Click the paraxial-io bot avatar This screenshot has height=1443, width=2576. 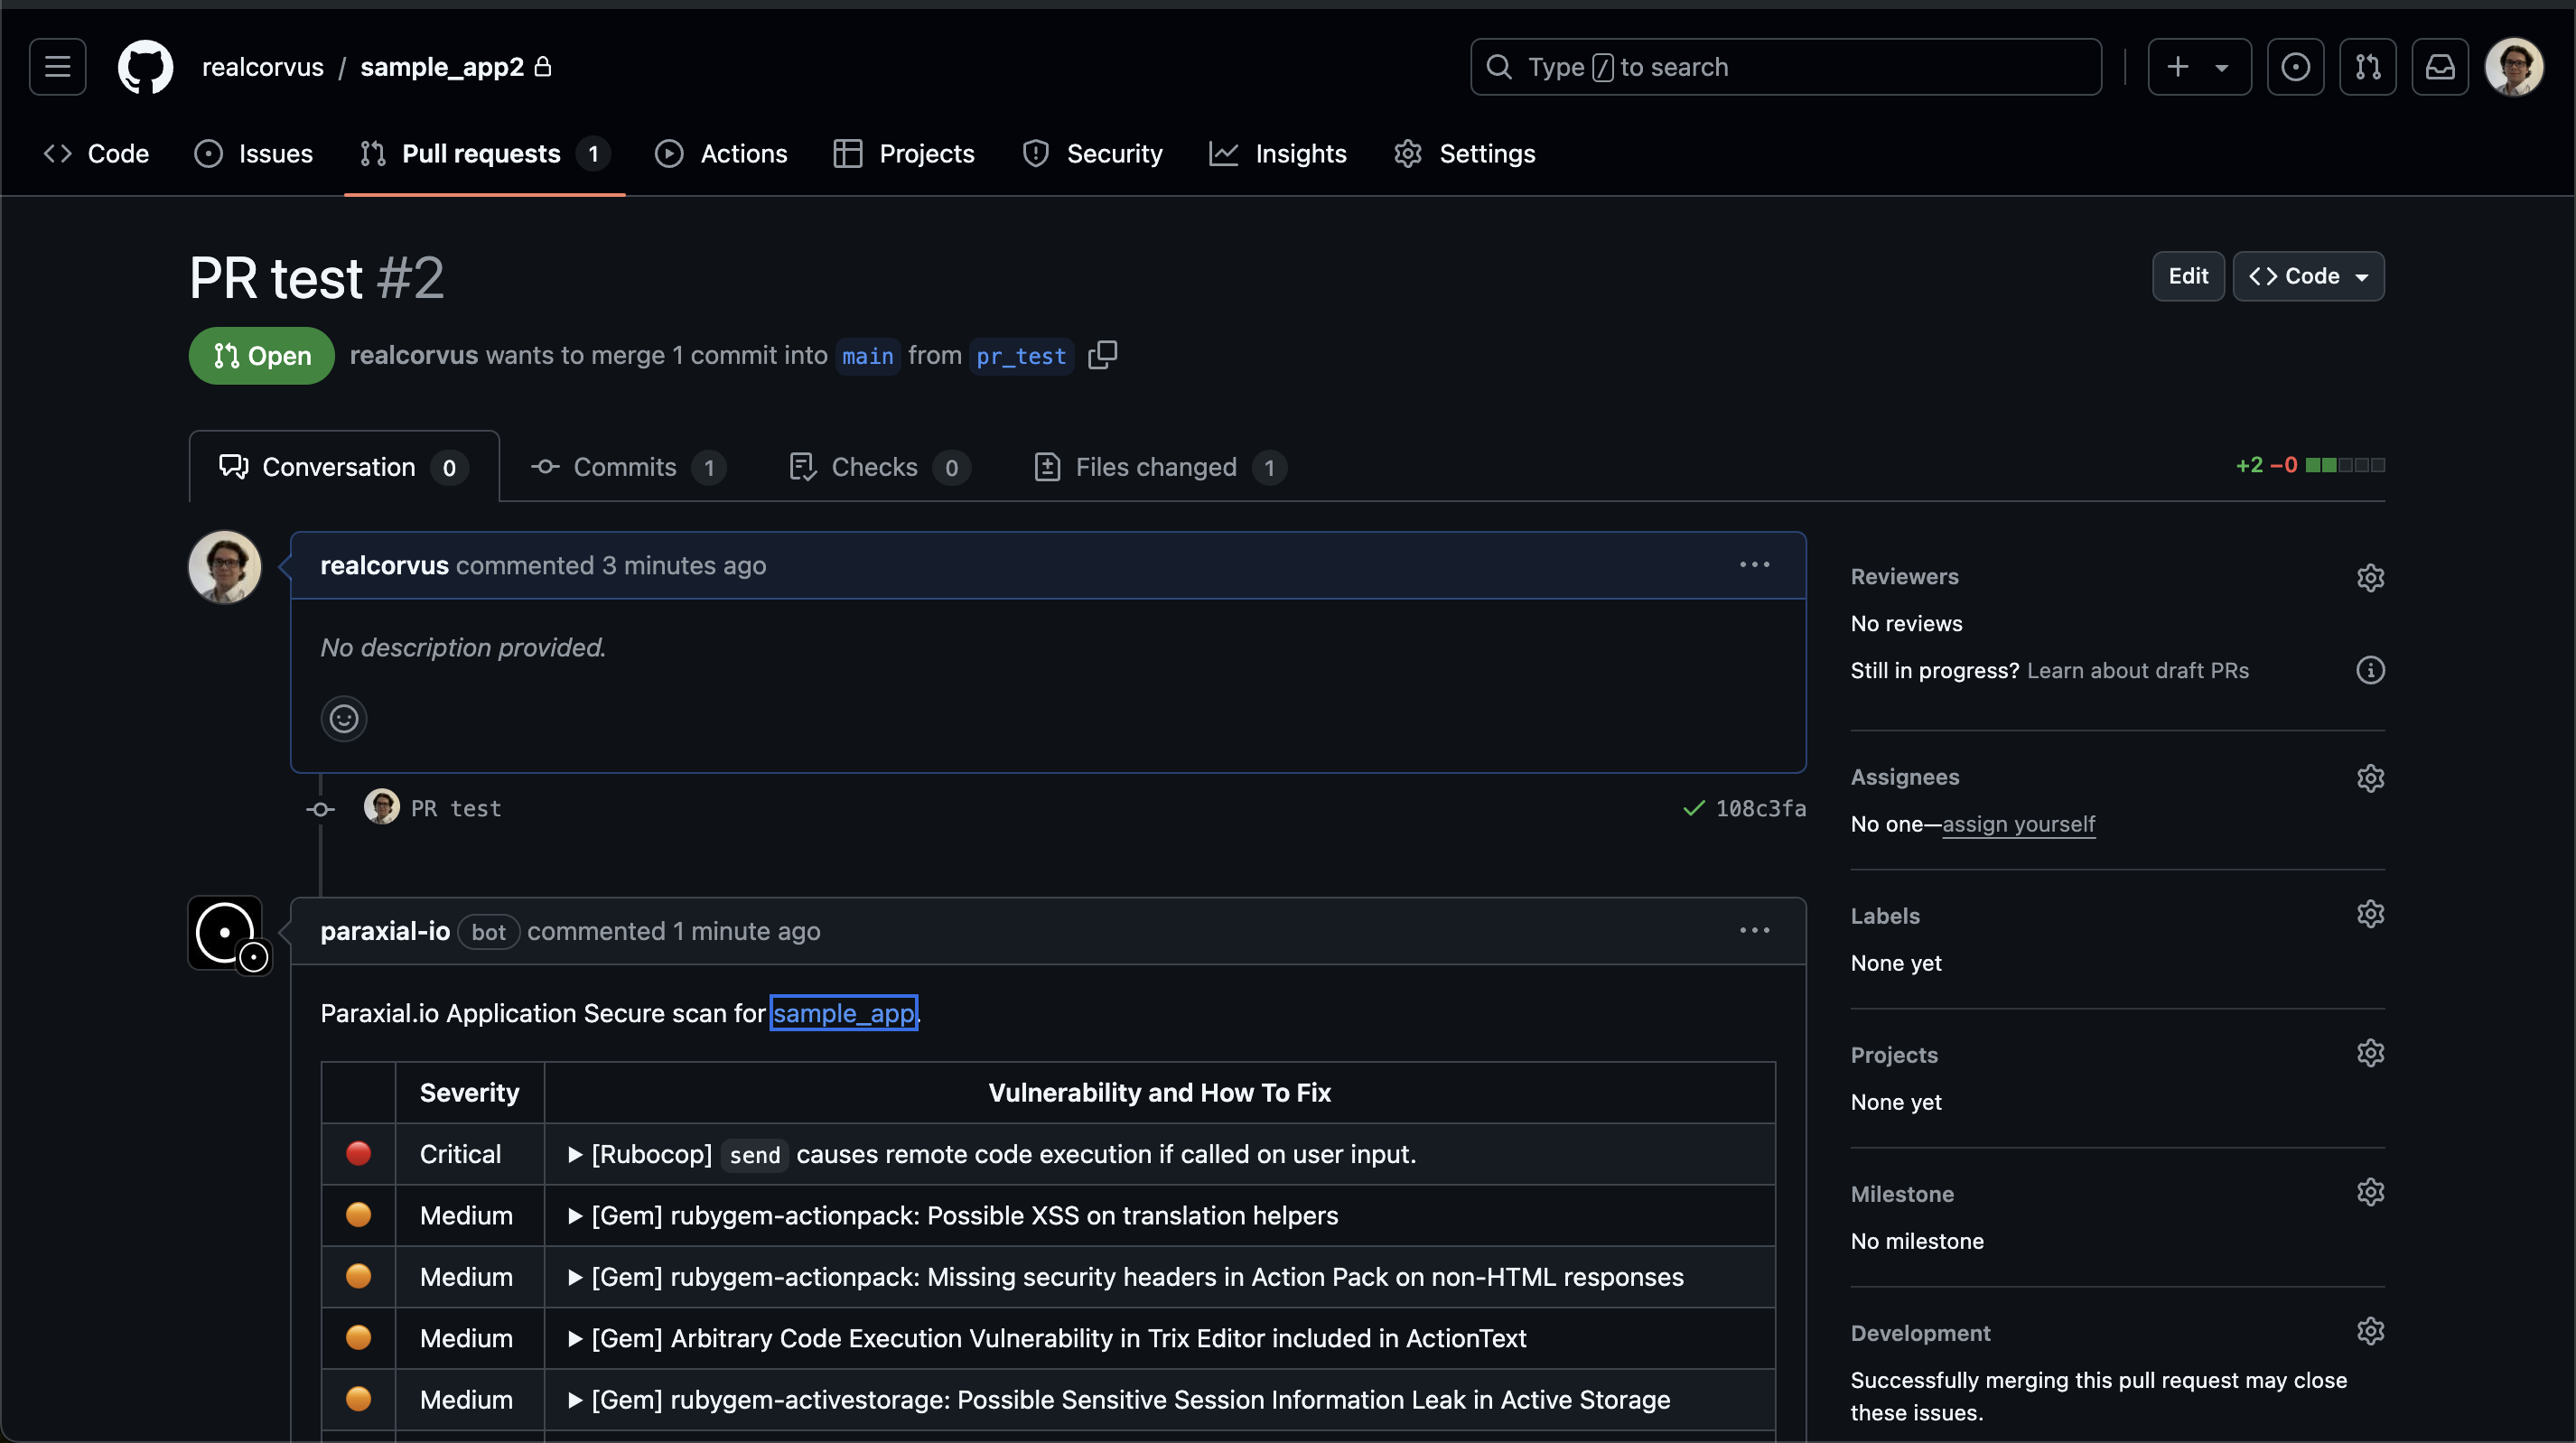point(225,932)
